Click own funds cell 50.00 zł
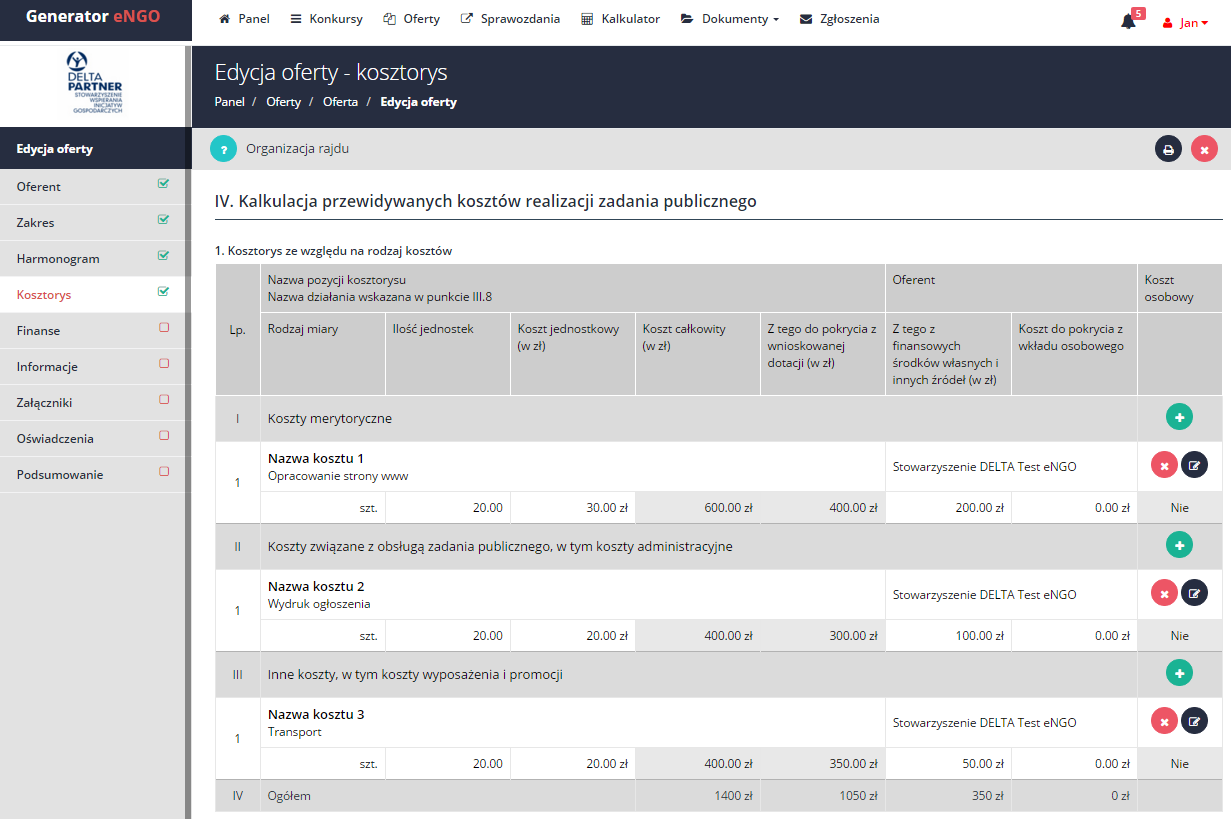 (x=948, y=764)
